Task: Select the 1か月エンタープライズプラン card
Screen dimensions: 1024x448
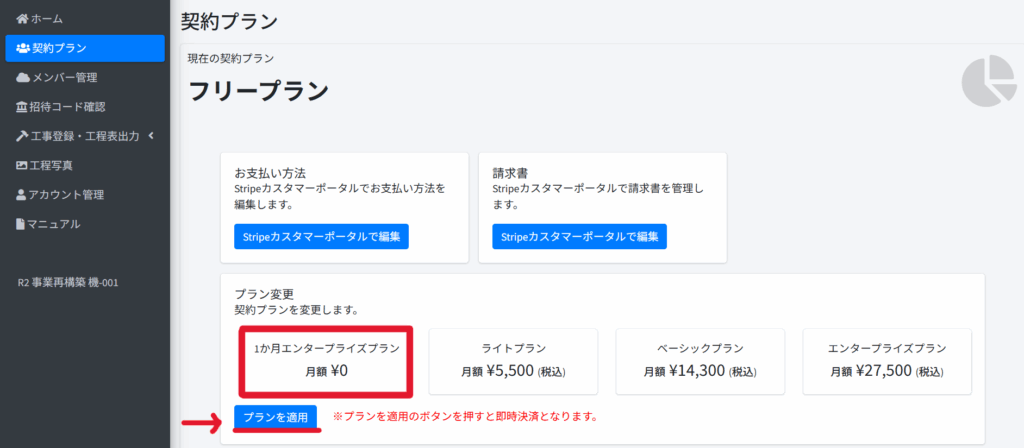Action: (x=327, y=361)
